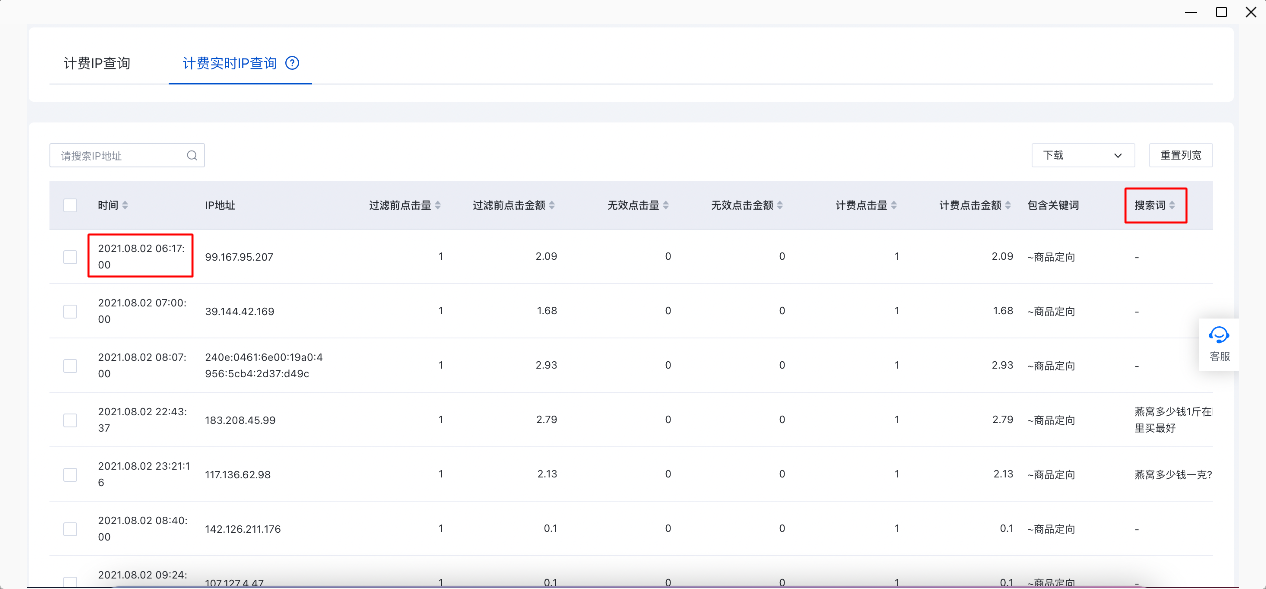
Task: Sort by 时间 column sort icon
Action: (125, 205)
